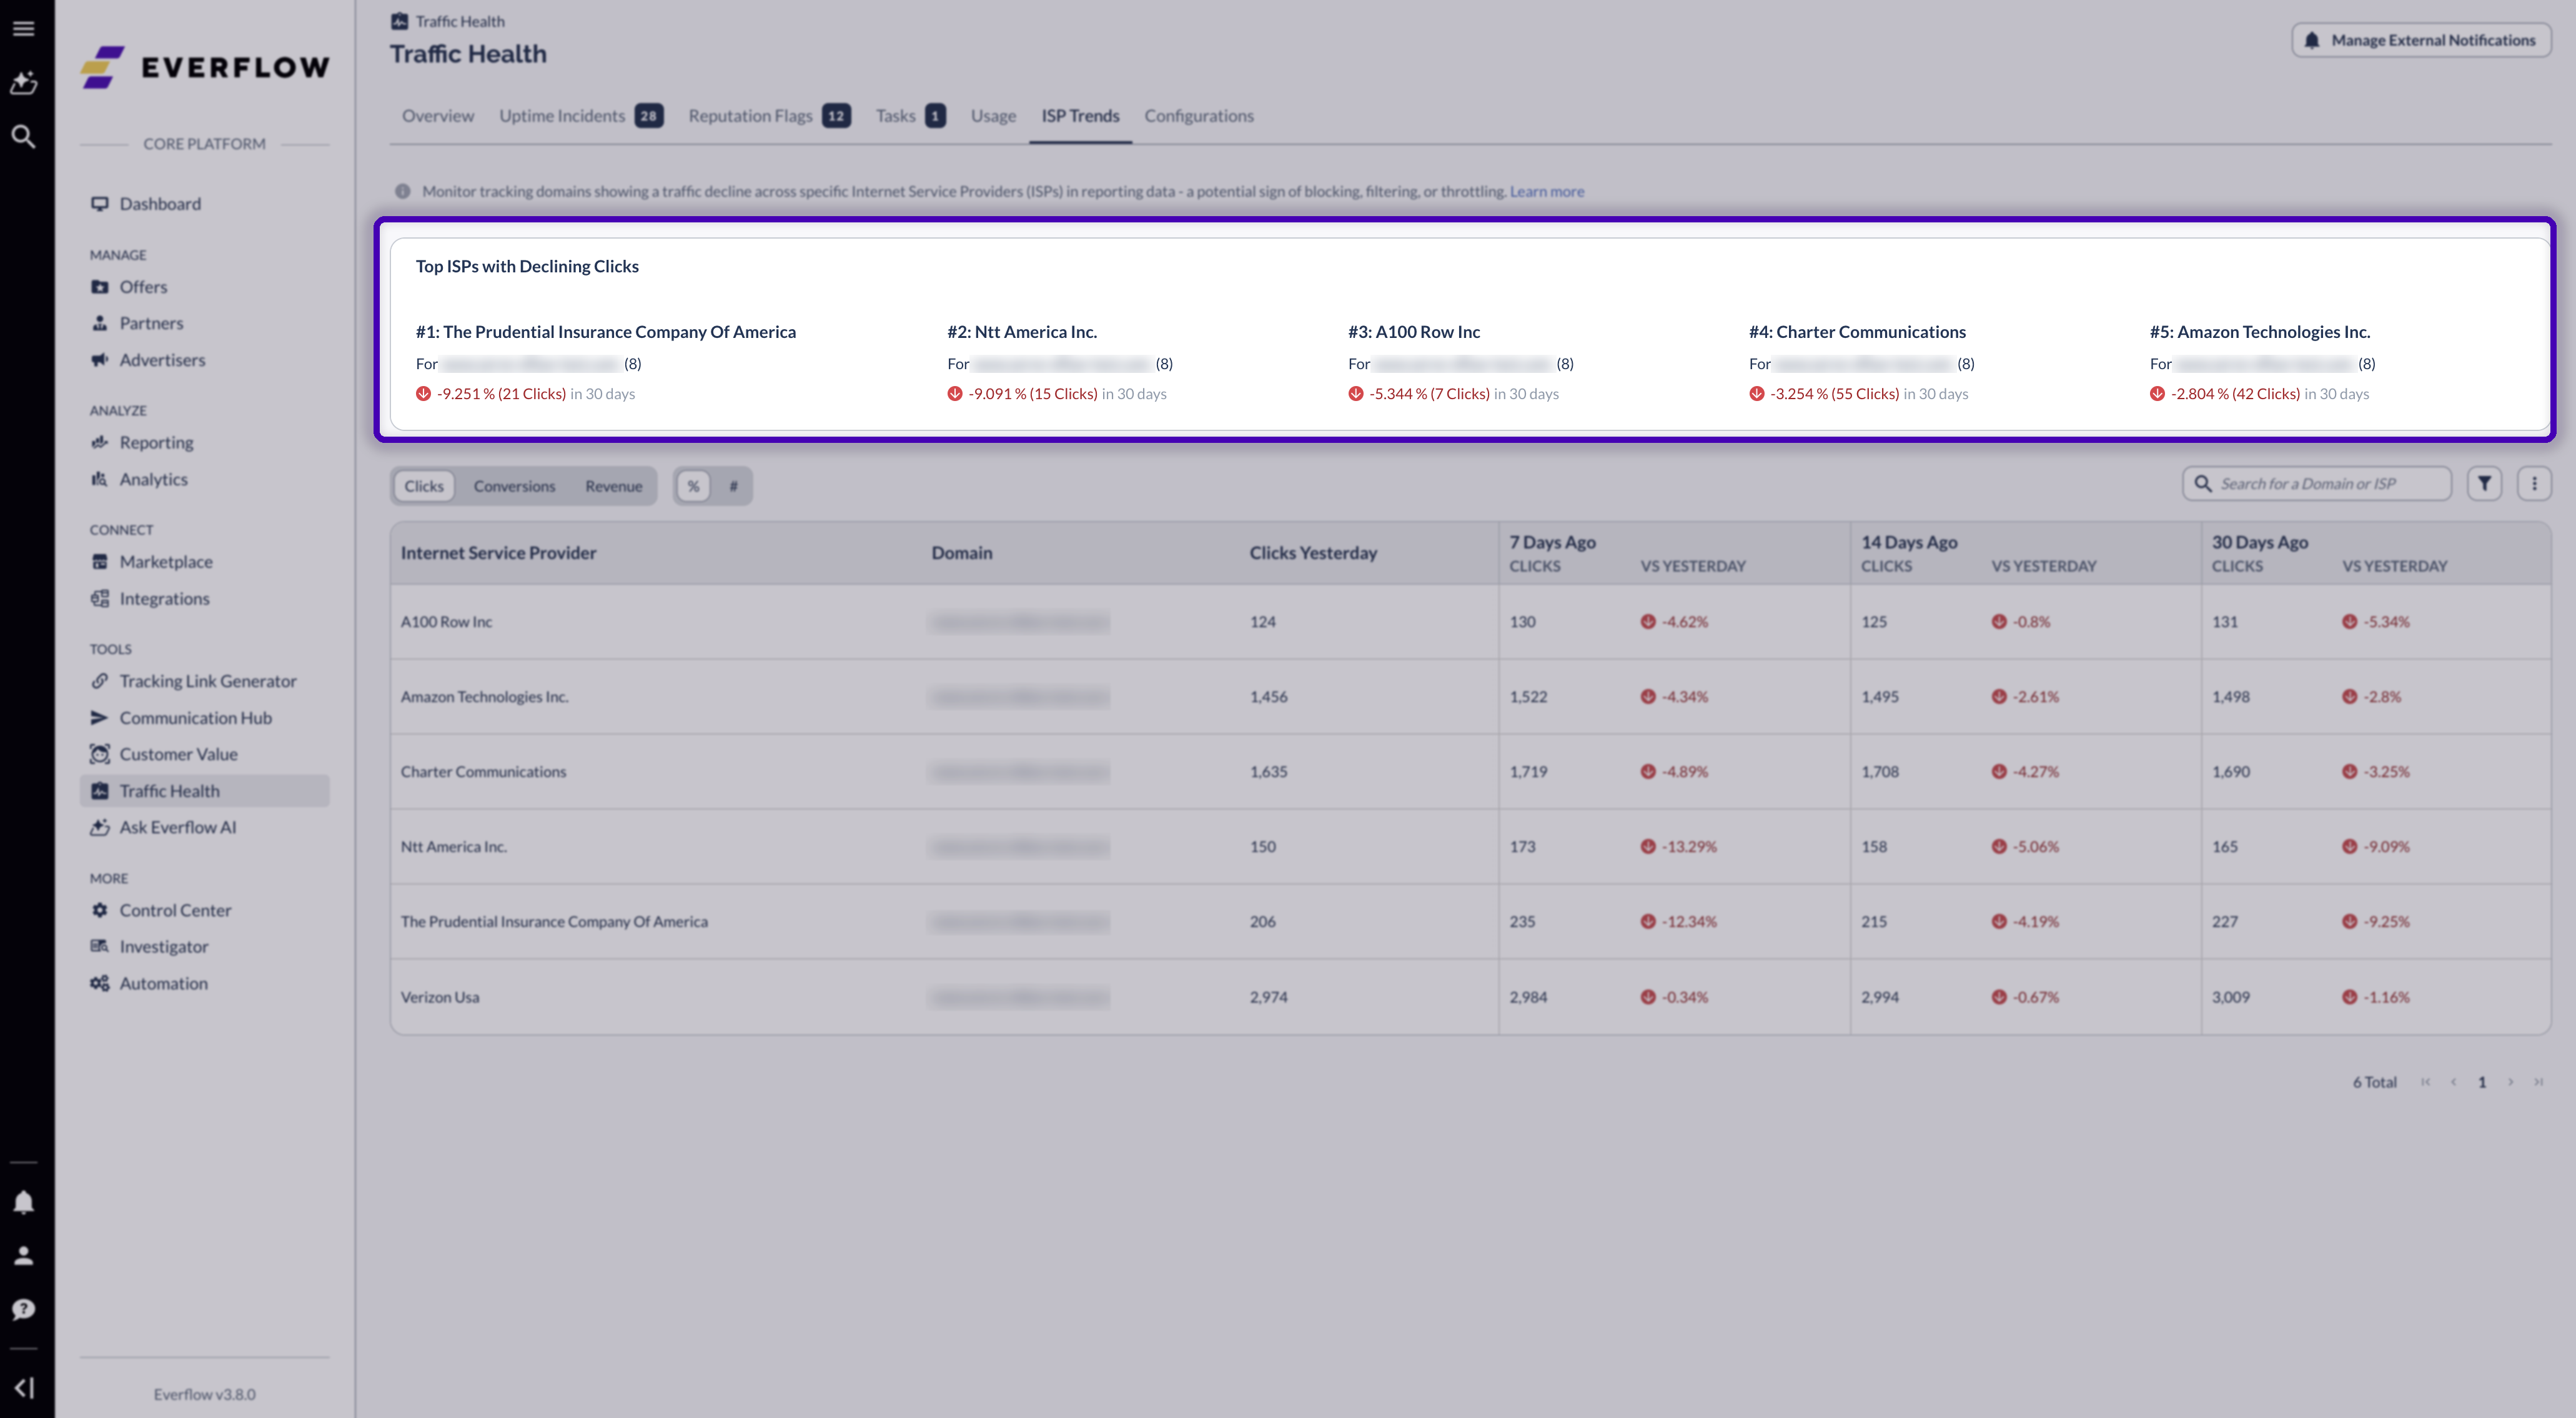Sort by Clicks Yesterday column
Image resolution: width=2576 pixels, height=1418 pixels.
pyautogui.click(x=1313, y=553)
